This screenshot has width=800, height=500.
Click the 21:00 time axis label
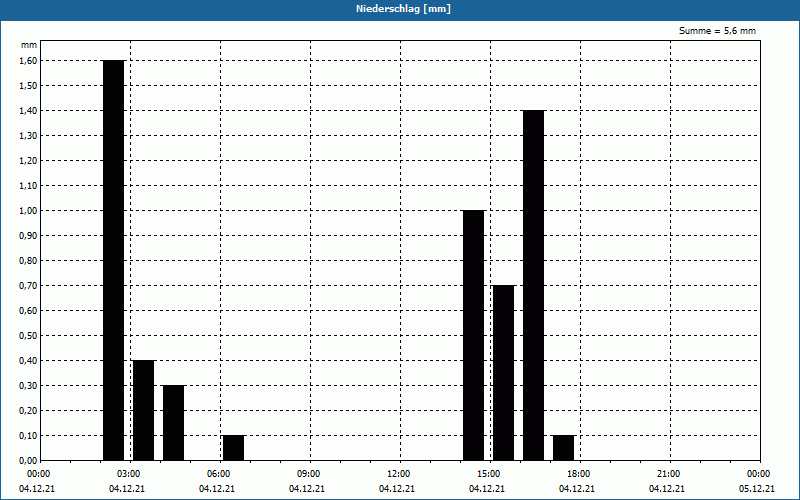[x=668, y=474]
